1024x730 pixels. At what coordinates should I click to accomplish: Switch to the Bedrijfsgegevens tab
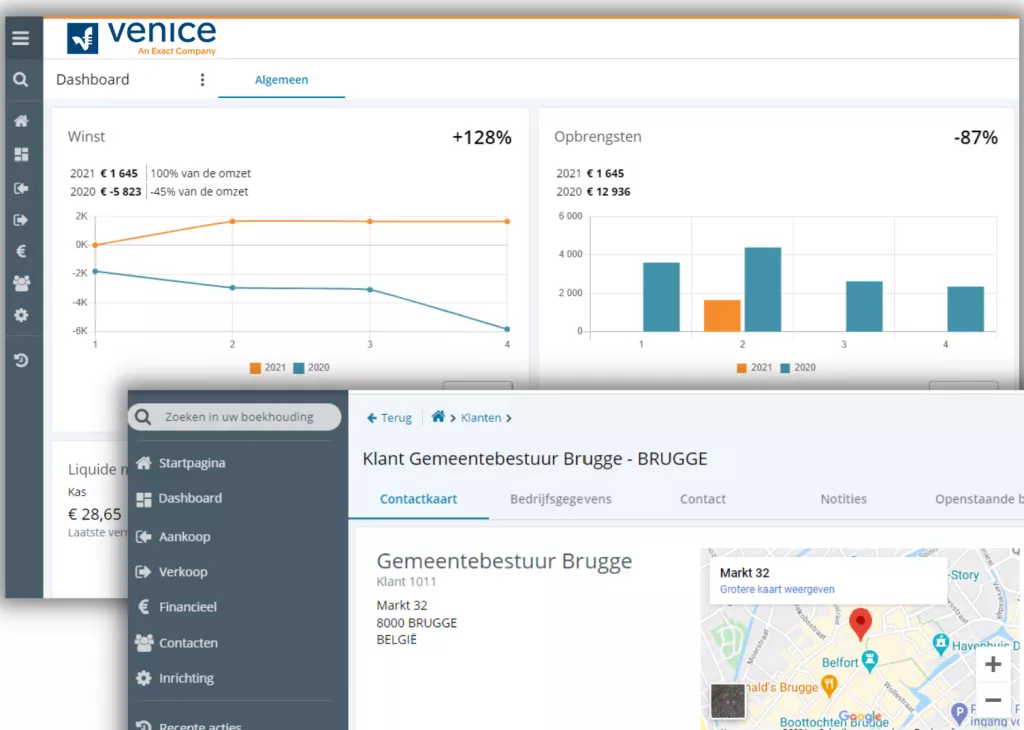[x=560, y=499]
